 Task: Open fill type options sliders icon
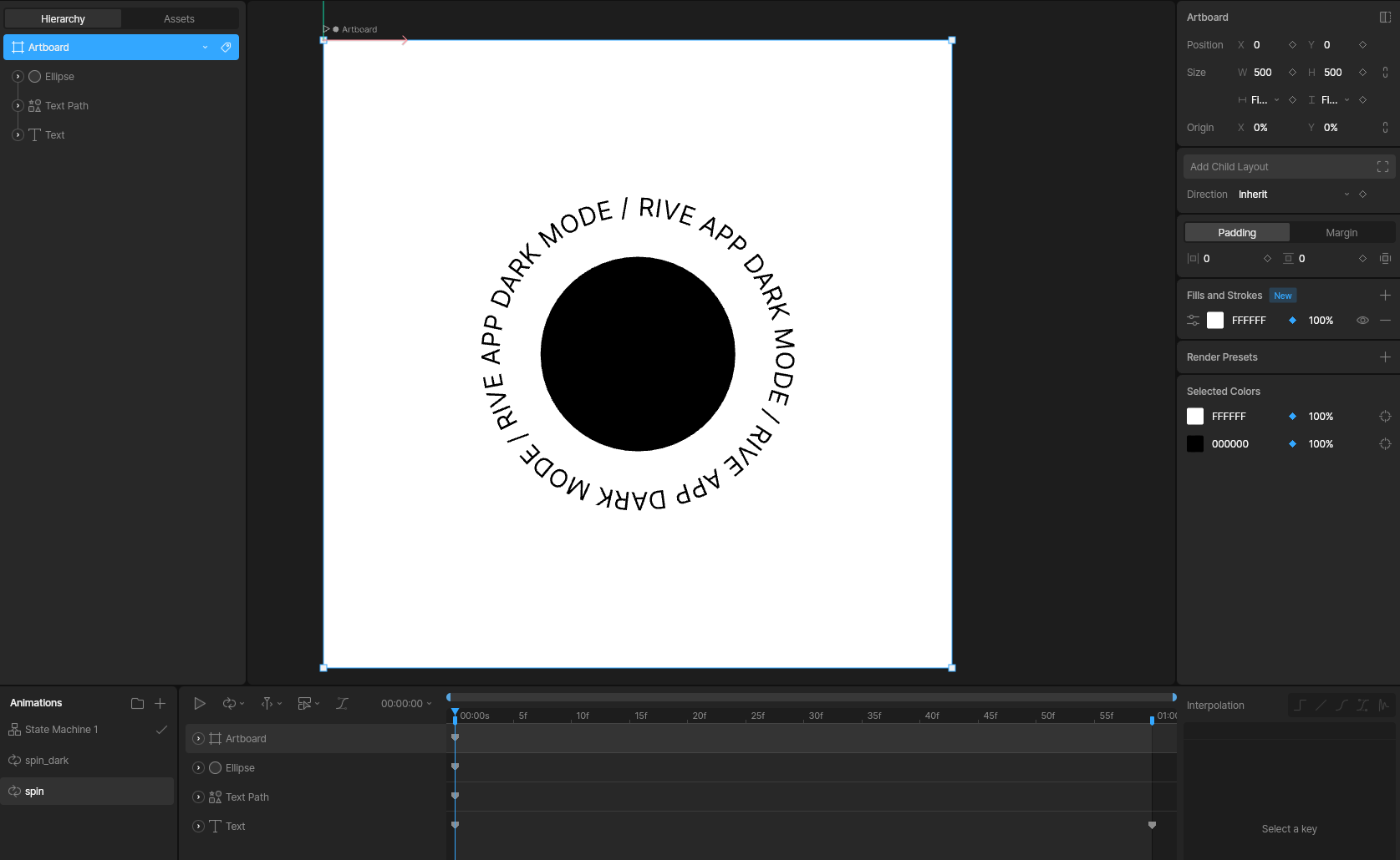(x=1193, y=320)
